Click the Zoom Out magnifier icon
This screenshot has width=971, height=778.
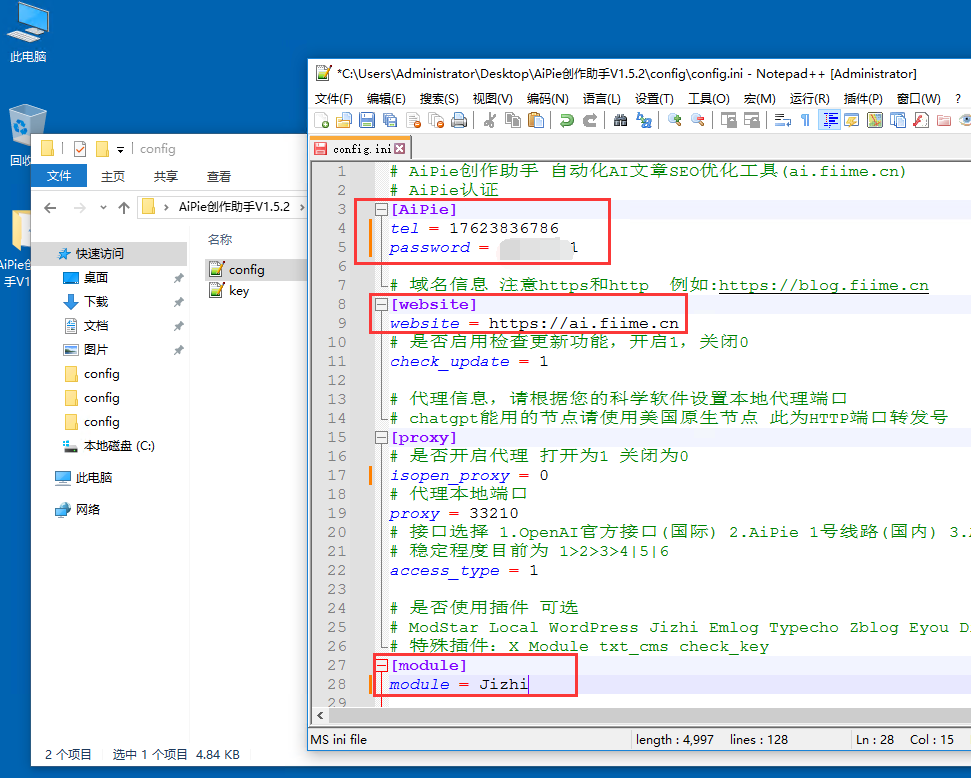click(697, 120)
